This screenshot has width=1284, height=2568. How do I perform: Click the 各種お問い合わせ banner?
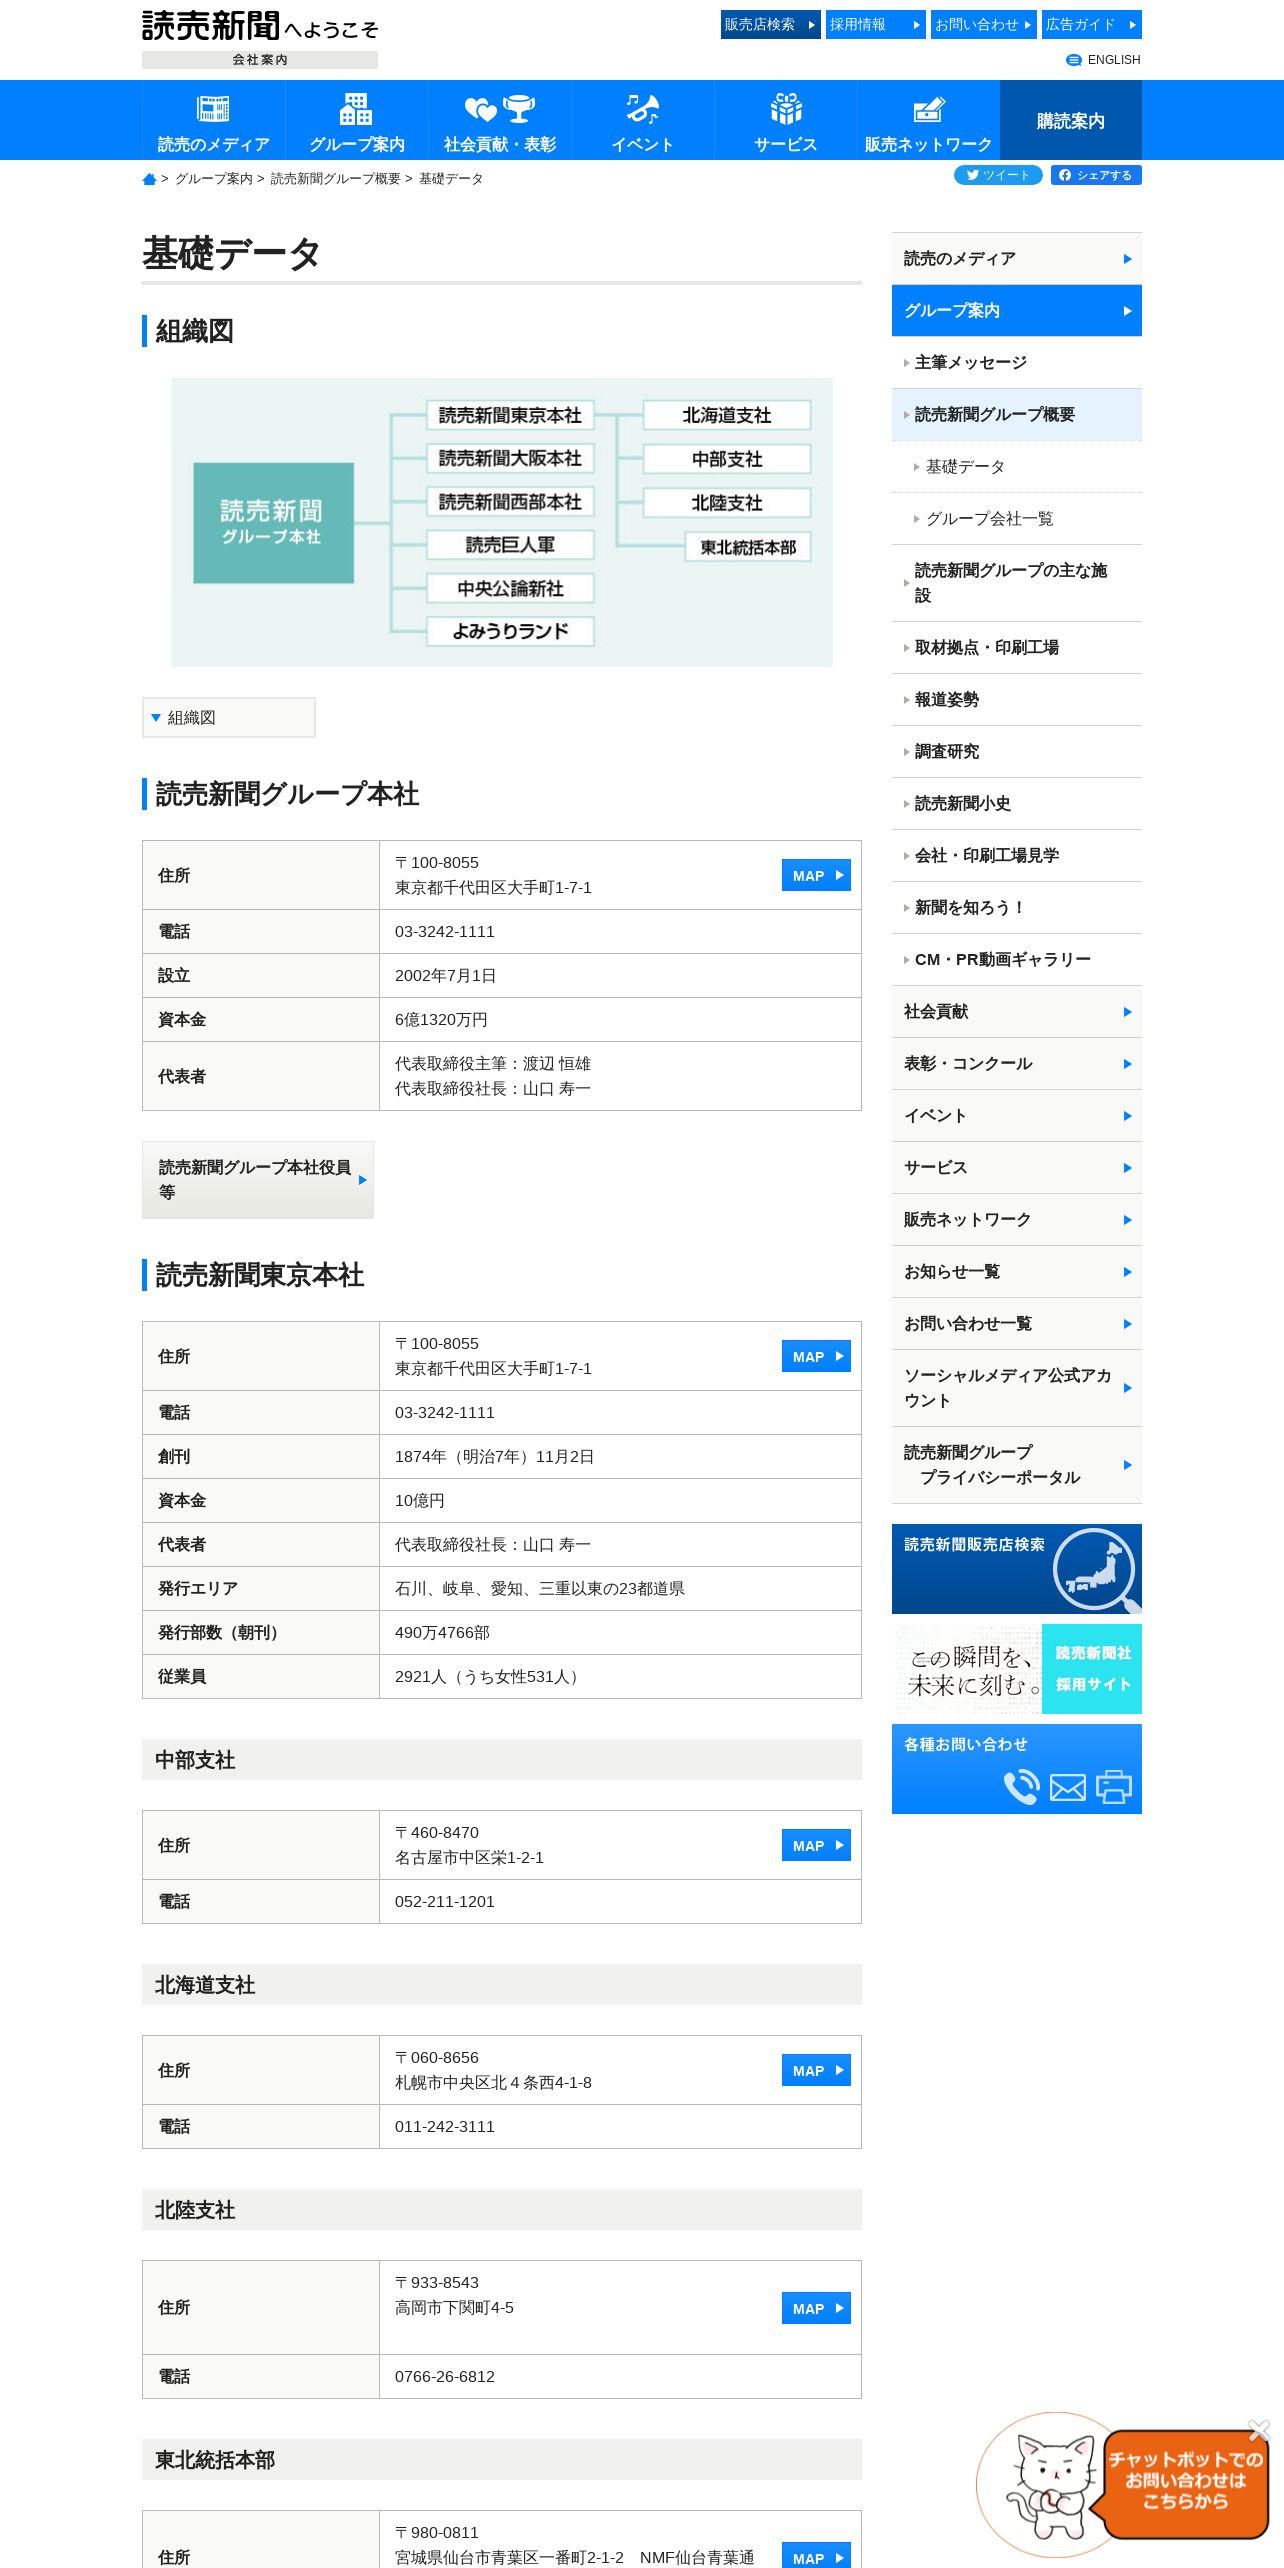coord(1017,1769)
